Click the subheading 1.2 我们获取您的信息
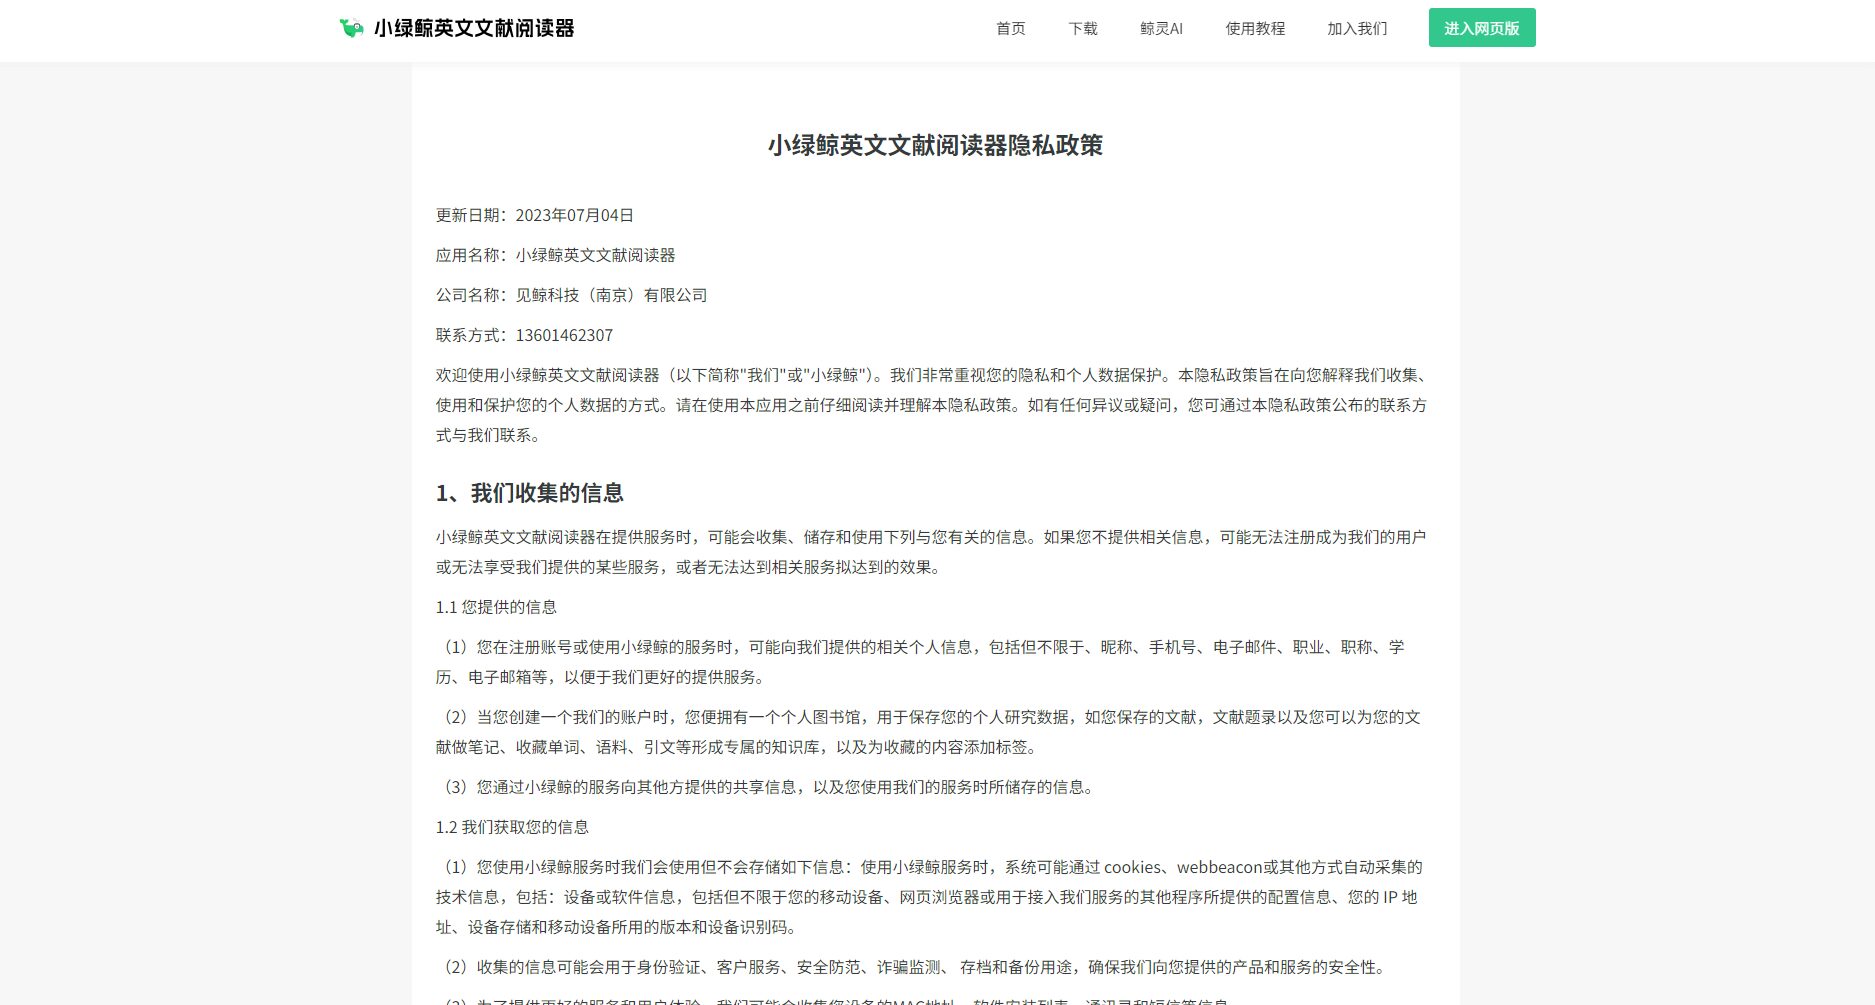This screenshot has height=1005, width=1875. pyautogui.click(x=512, y=827)
